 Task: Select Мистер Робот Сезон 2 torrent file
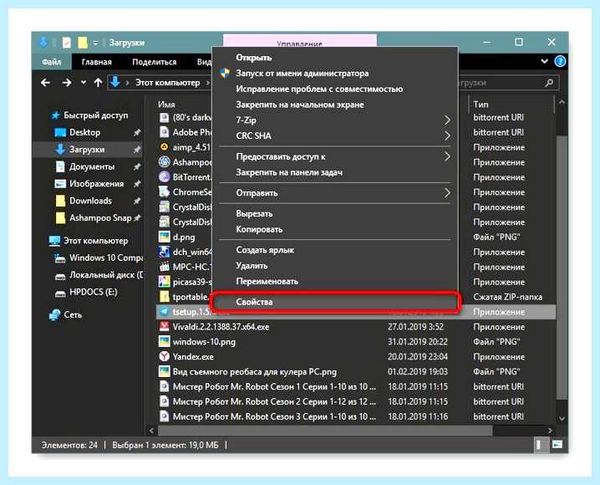point(274,402)
